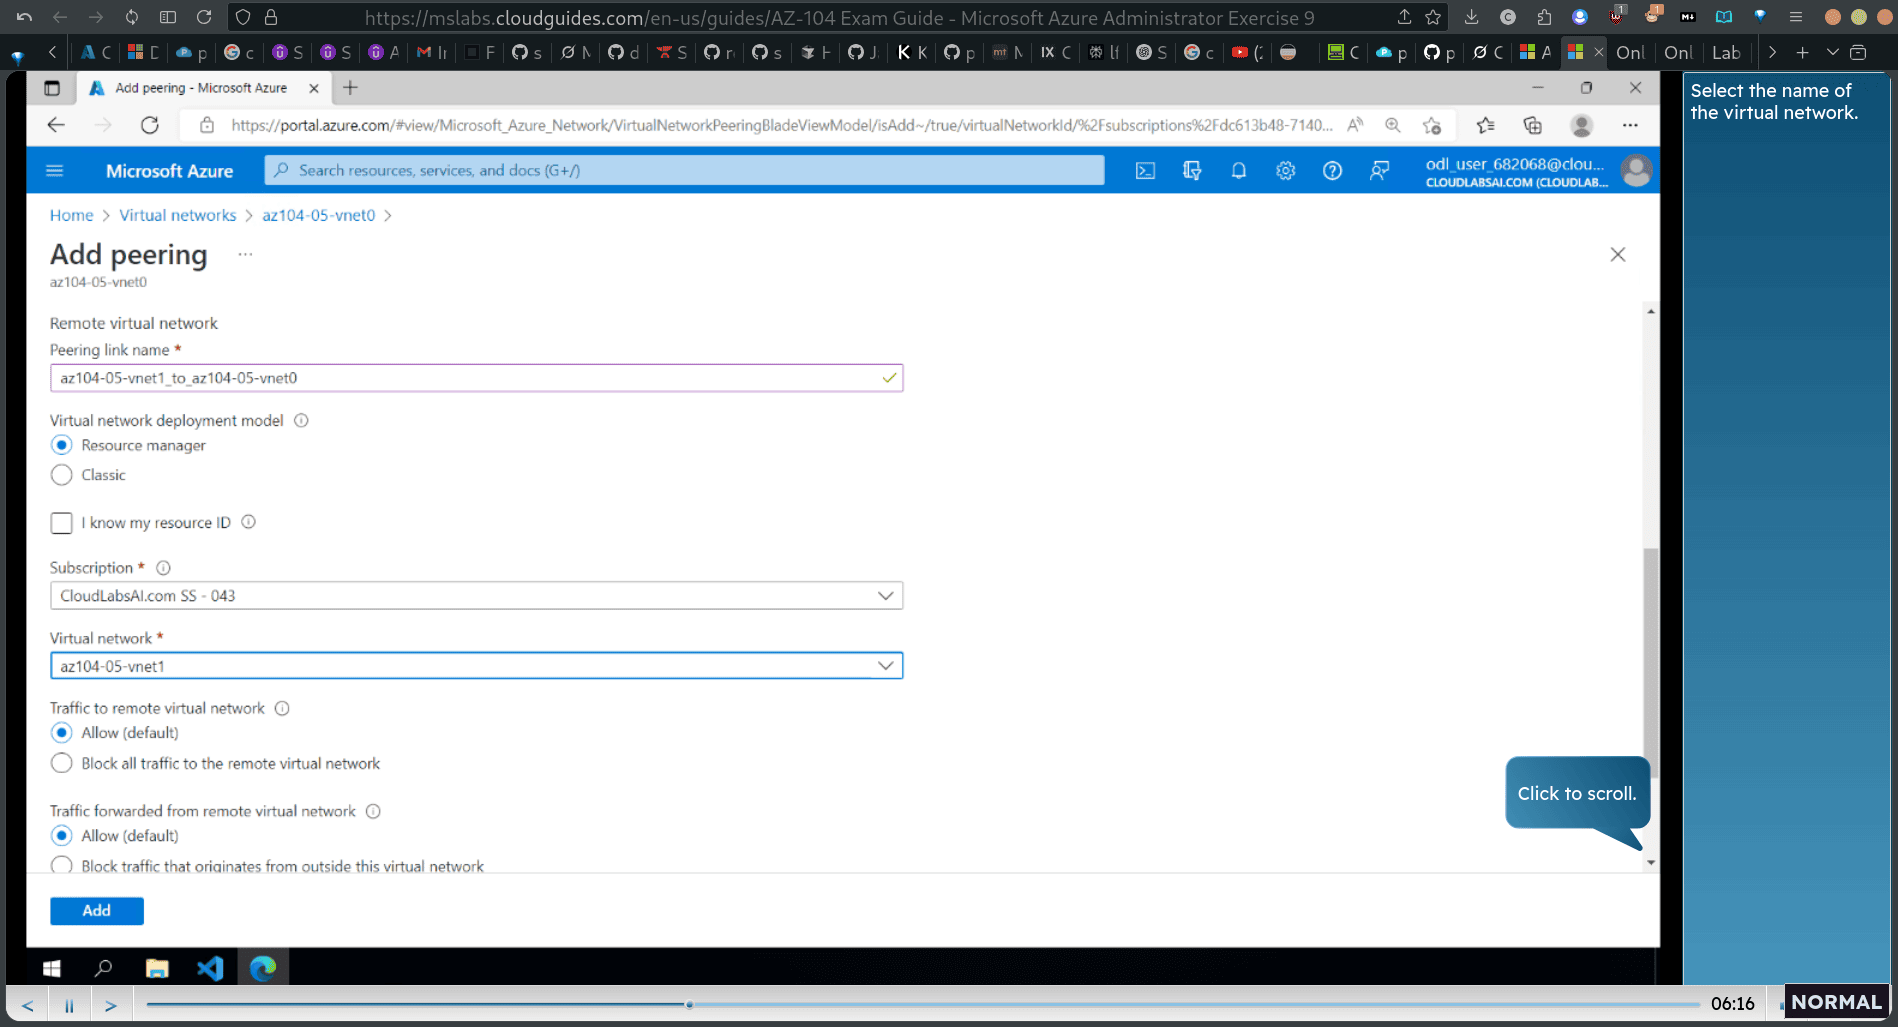Screen dimensions: 1898x1027
Task: Open Directories and subscriptions filter icon
Action: coord(1192,171)
